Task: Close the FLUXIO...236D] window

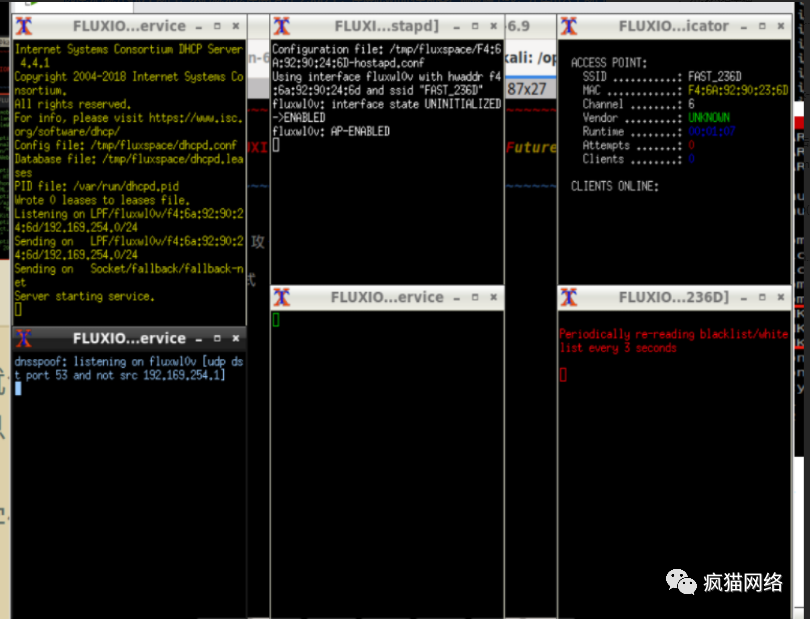Action: click(x=781, y=297)
